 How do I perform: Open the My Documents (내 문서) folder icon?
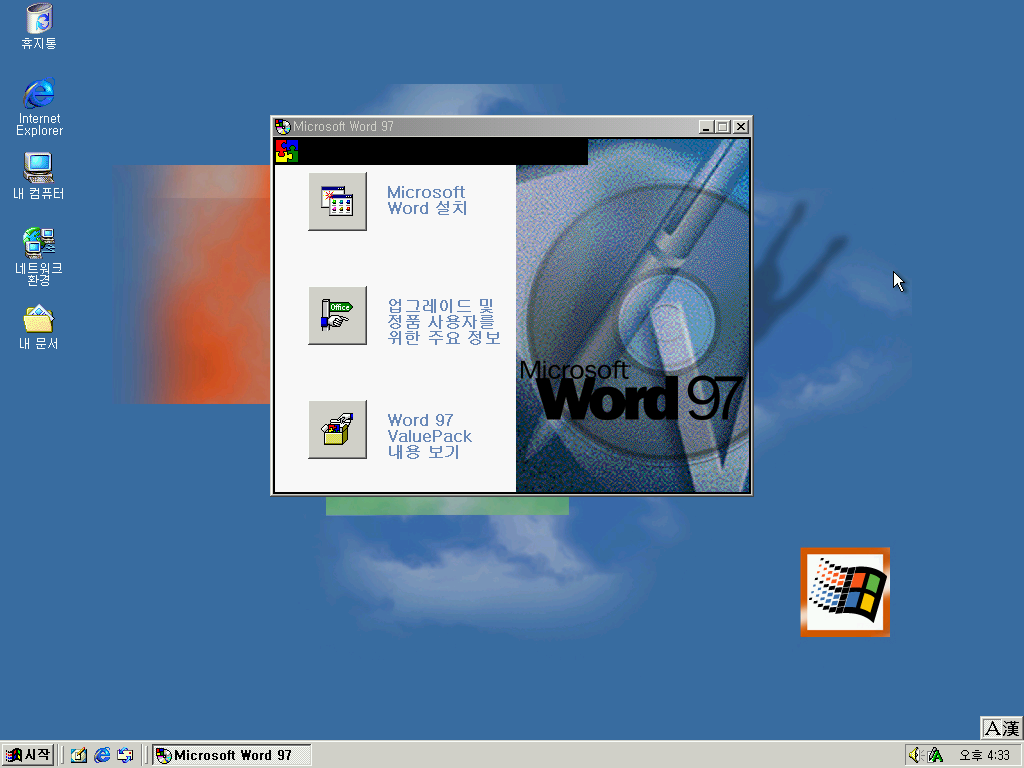[x=39, y=327]
